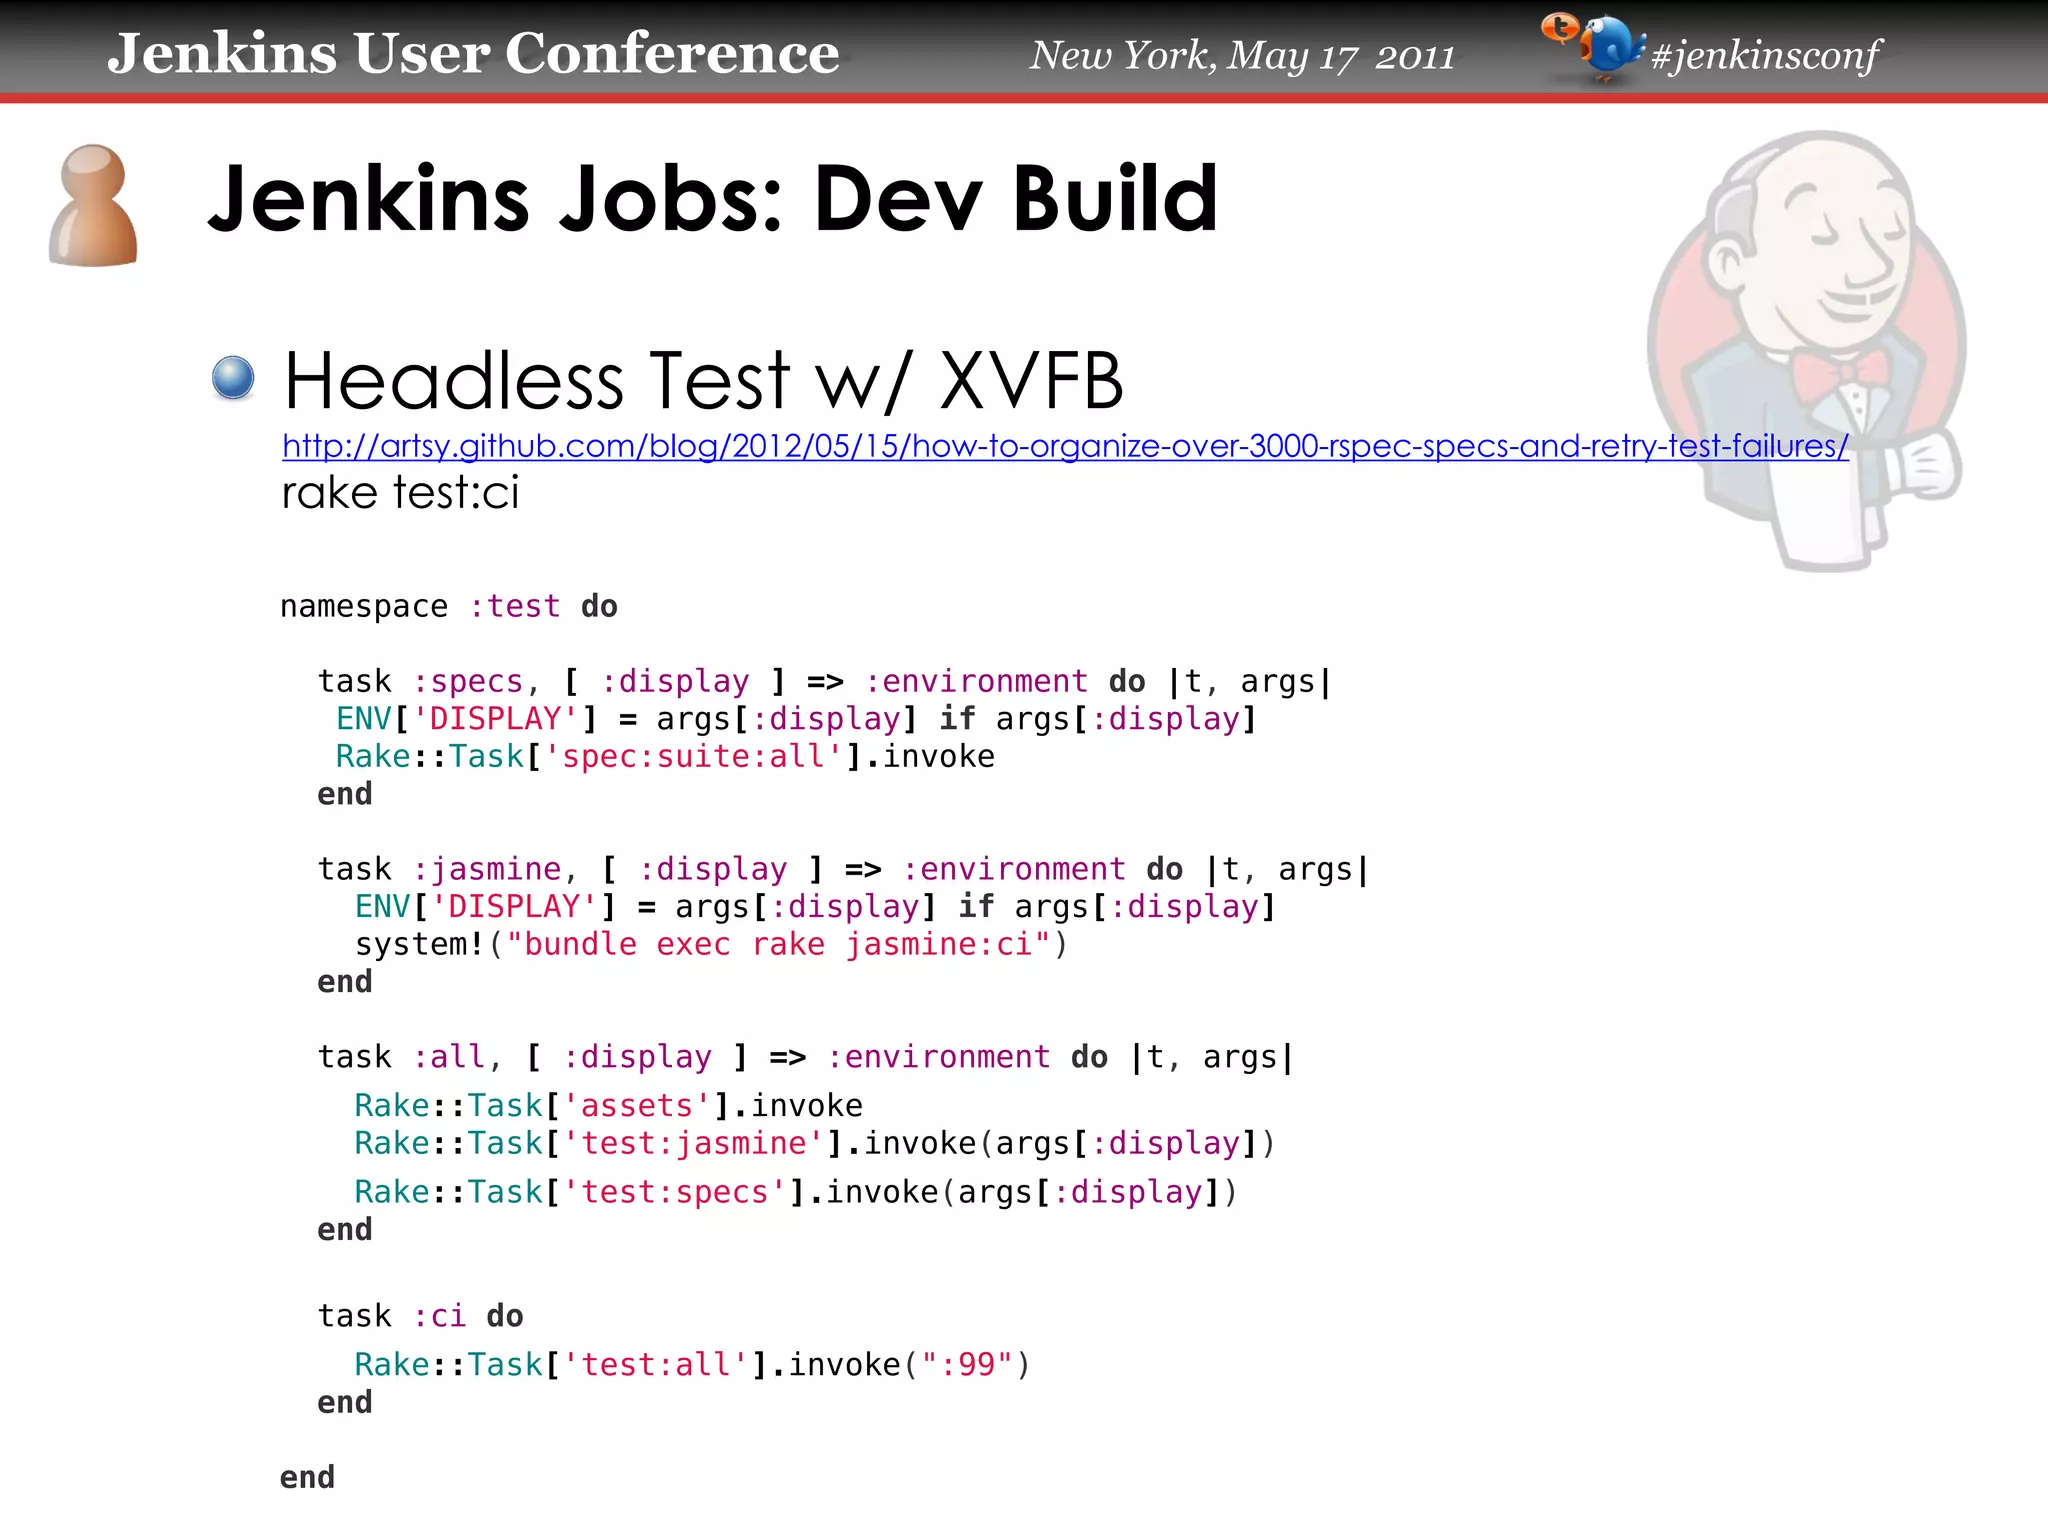Click the bundle exec rake jasmine:ci string
This screenshot has height=1536, width=2048.
[x=779, y=944]
